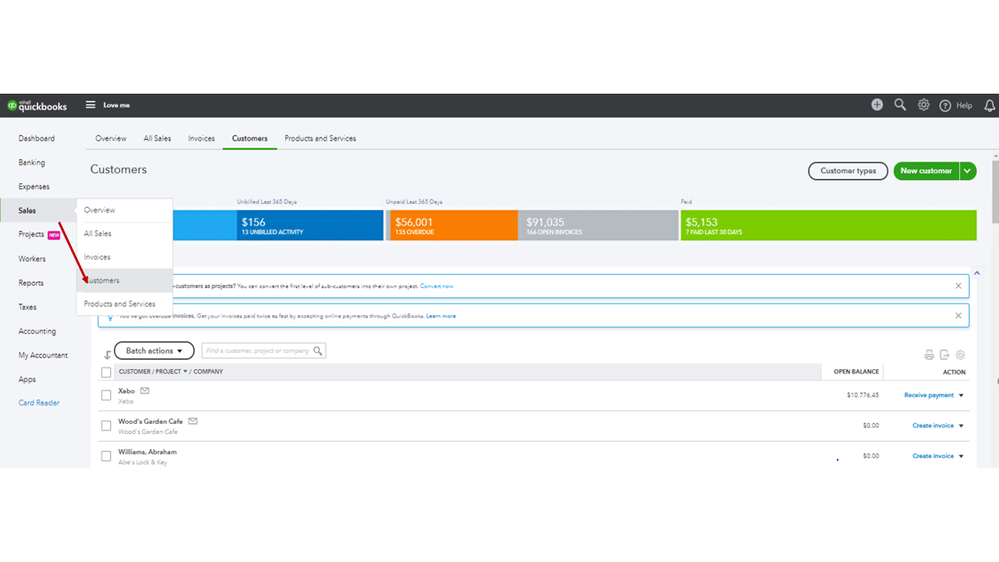The height and width of the screenshot is (562, 999).
Task: Choose Invoices in Sales flyout menu
Action: pyautogui.click(x=124, y=257)
